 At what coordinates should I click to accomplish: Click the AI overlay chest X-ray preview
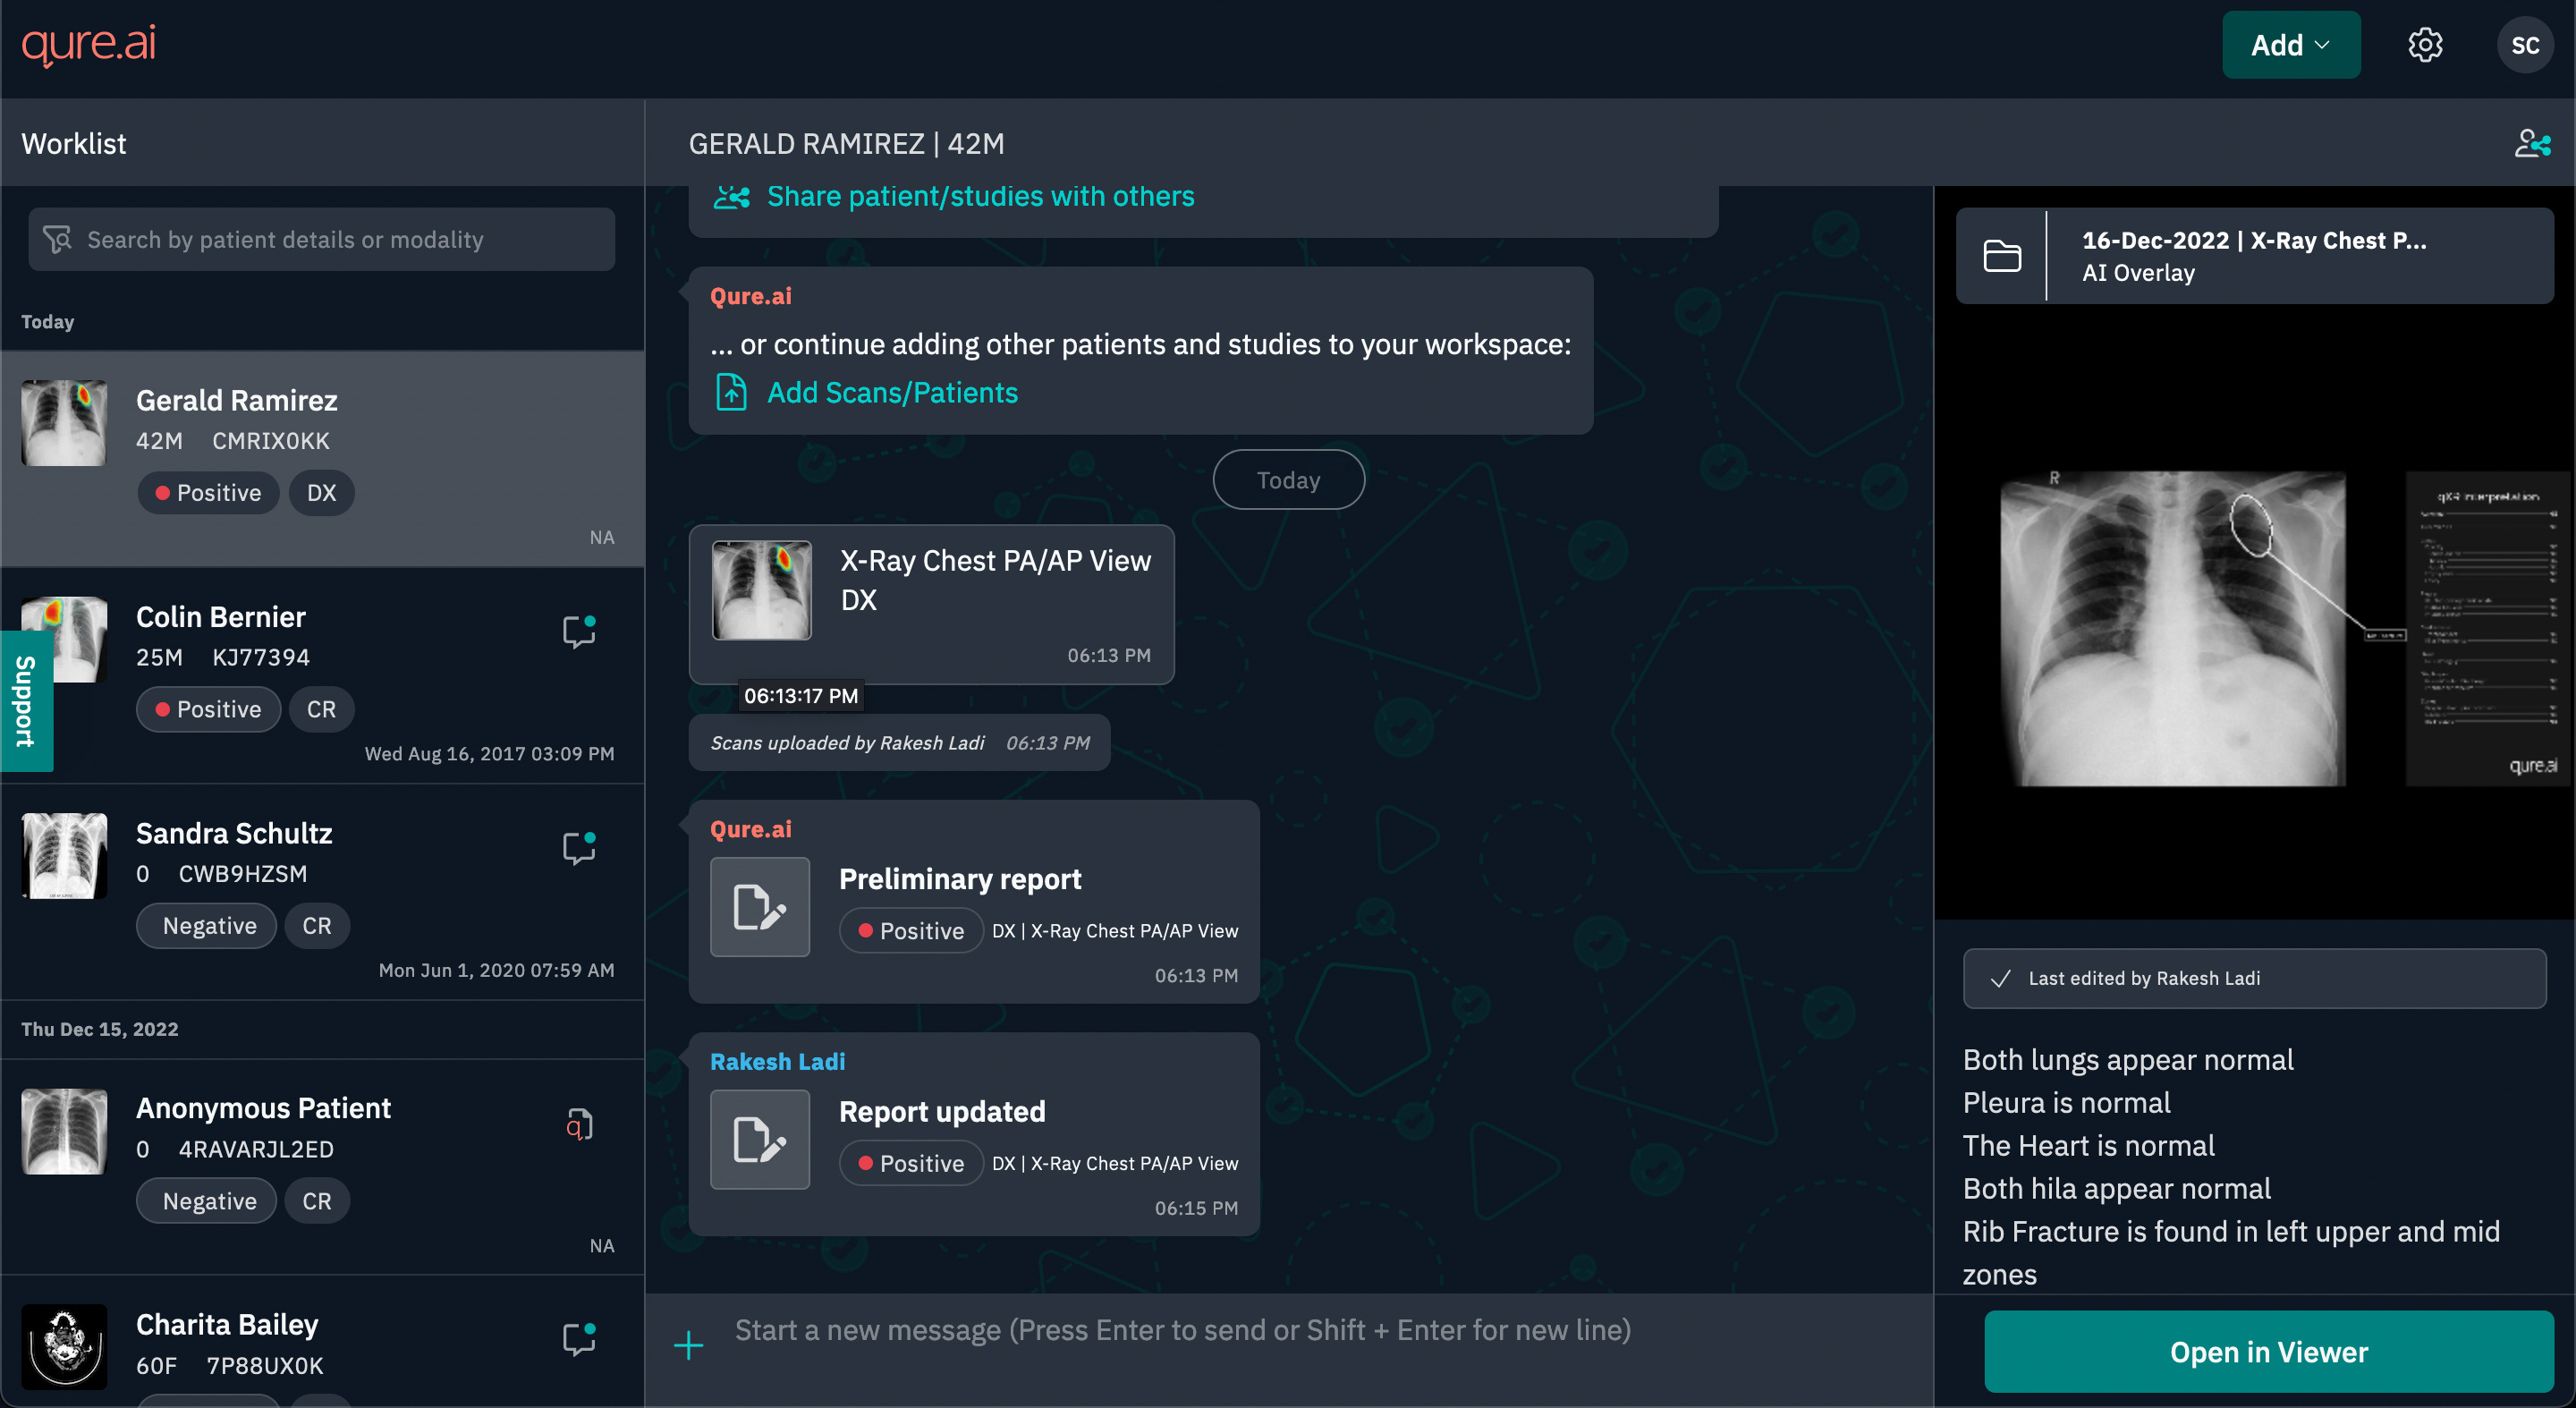[x=2172, y=629]
